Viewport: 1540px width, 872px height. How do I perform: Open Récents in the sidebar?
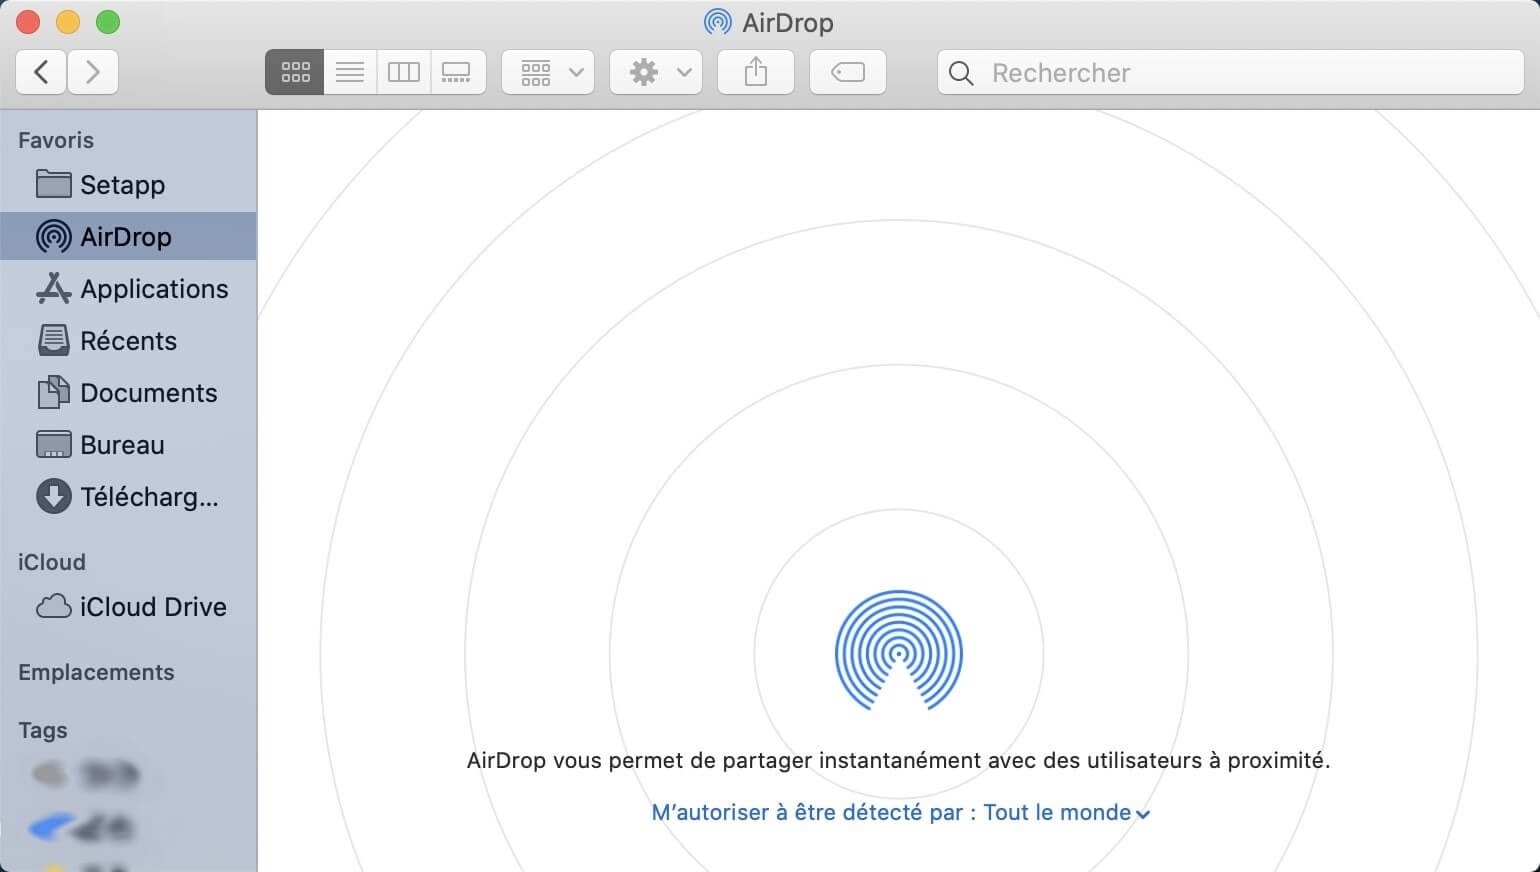click(x=128, y=341)
